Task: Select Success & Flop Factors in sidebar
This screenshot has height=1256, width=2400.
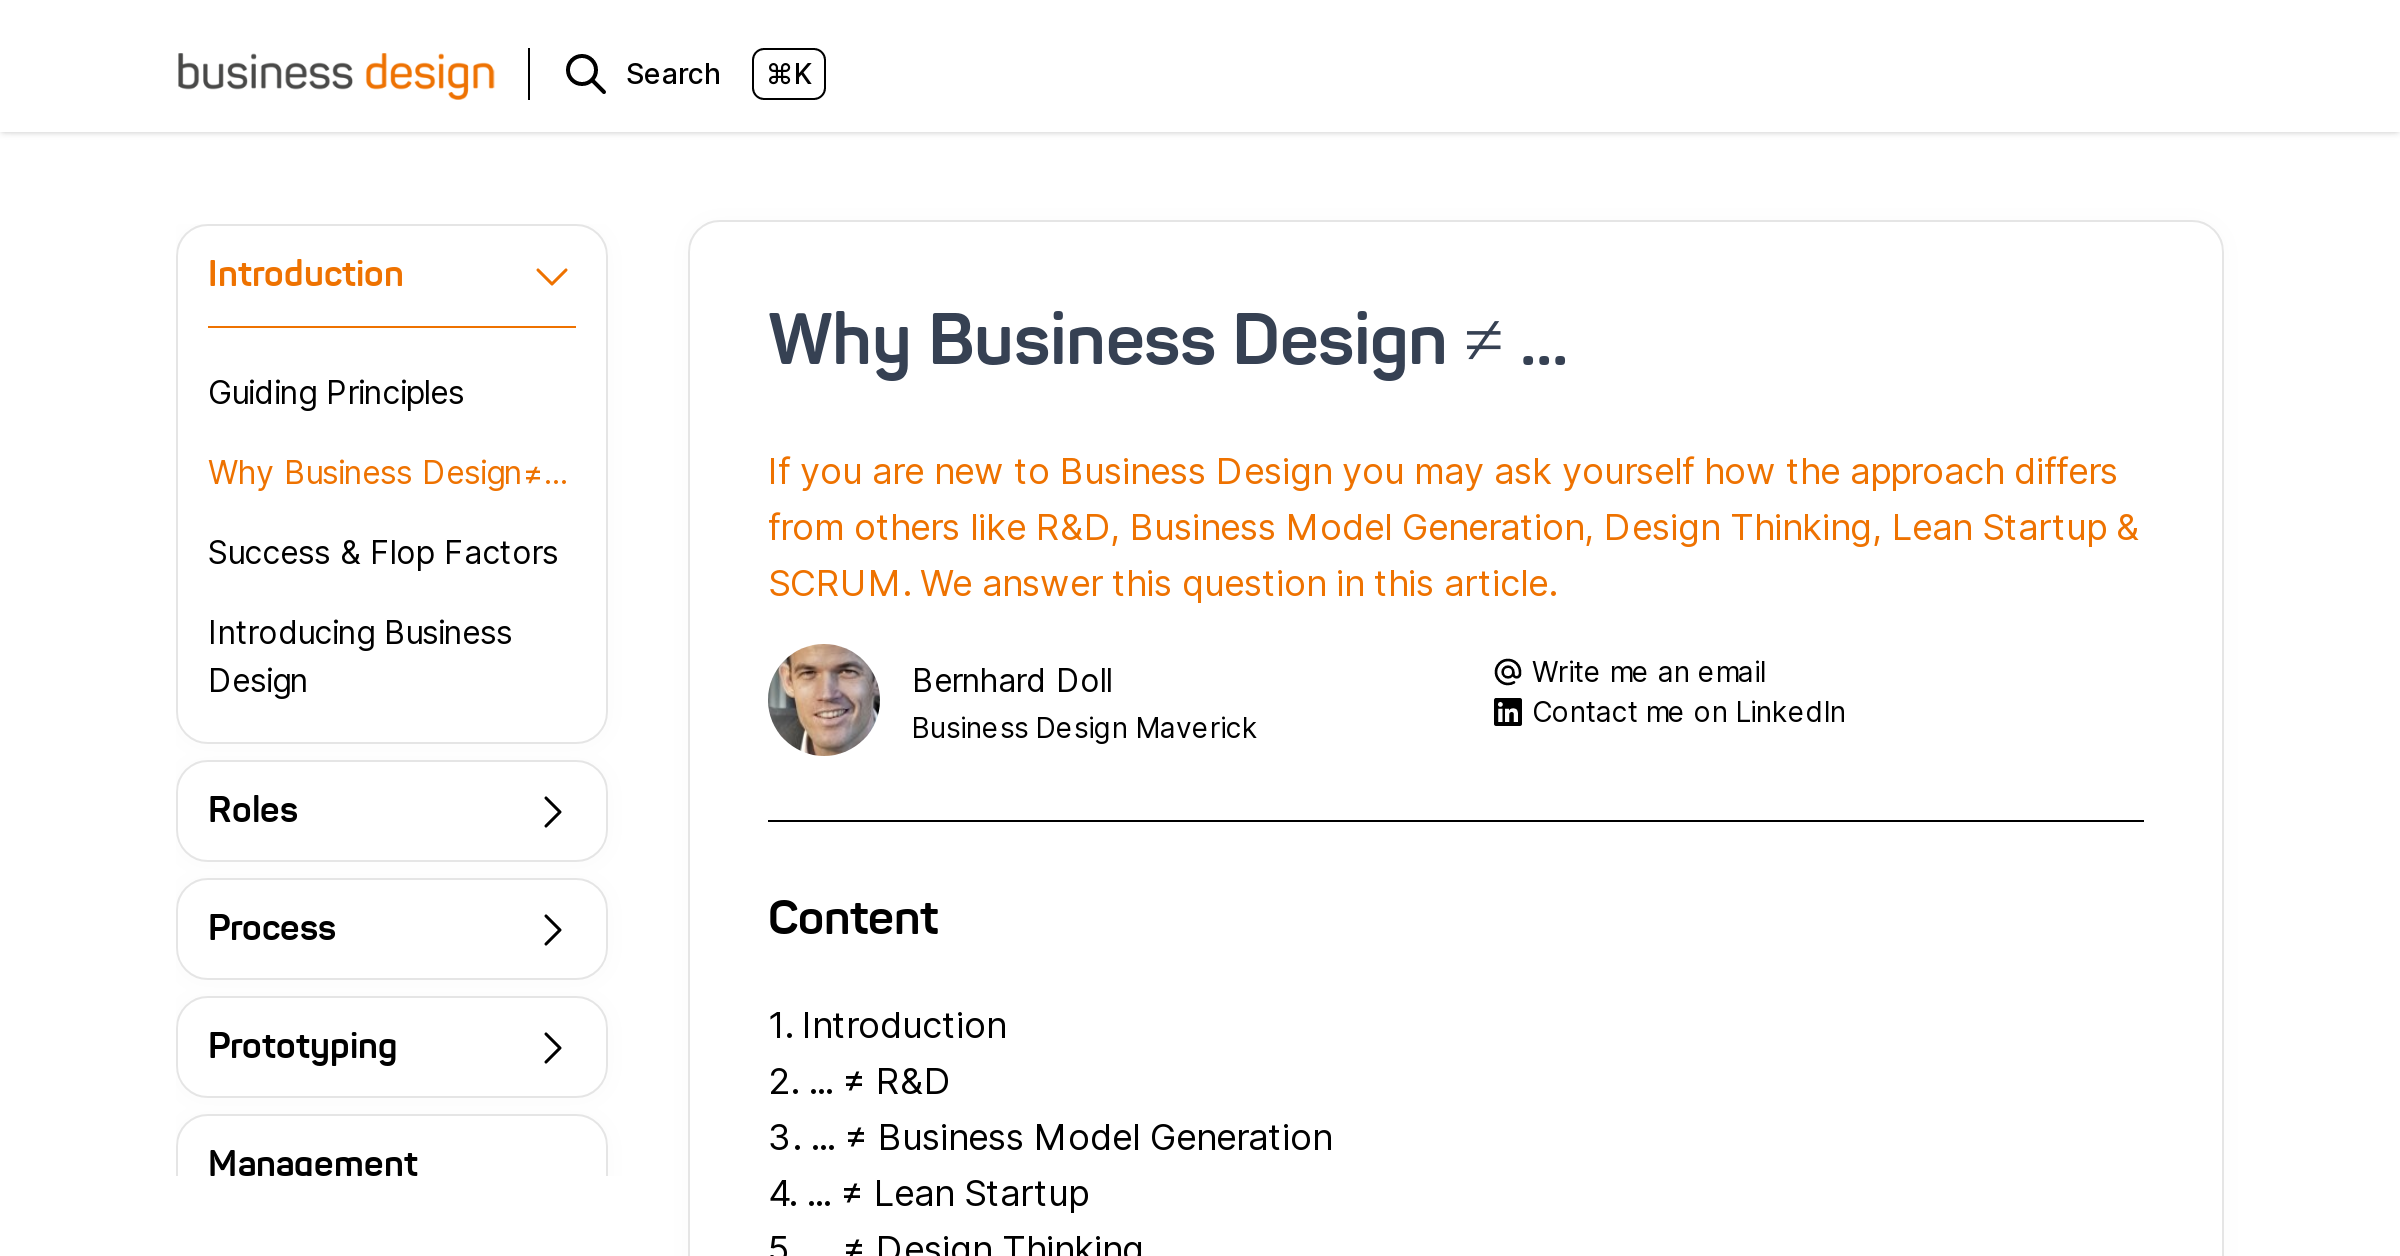Action: [x=383, y=552]
